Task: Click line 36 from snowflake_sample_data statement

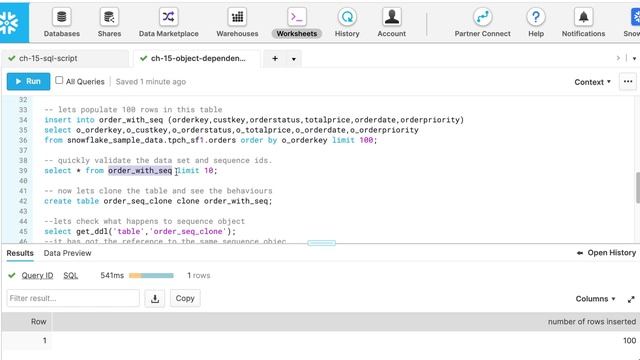Action: click(211, 140)
